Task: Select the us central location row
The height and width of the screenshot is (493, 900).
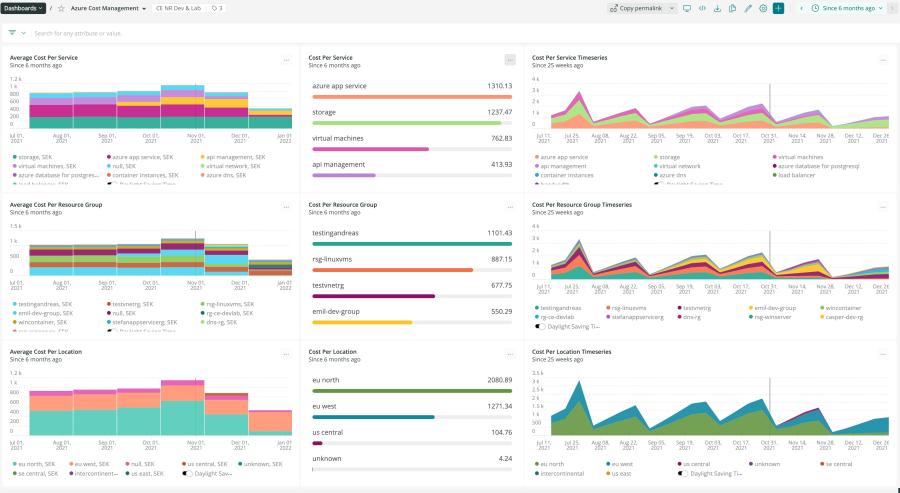Action: [412, 437]
